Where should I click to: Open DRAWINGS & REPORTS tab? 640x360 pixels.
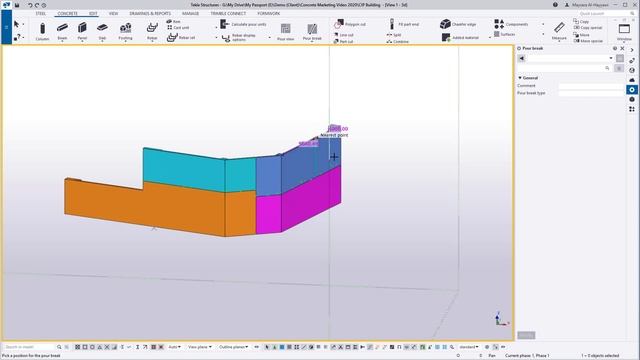(150, 13)
